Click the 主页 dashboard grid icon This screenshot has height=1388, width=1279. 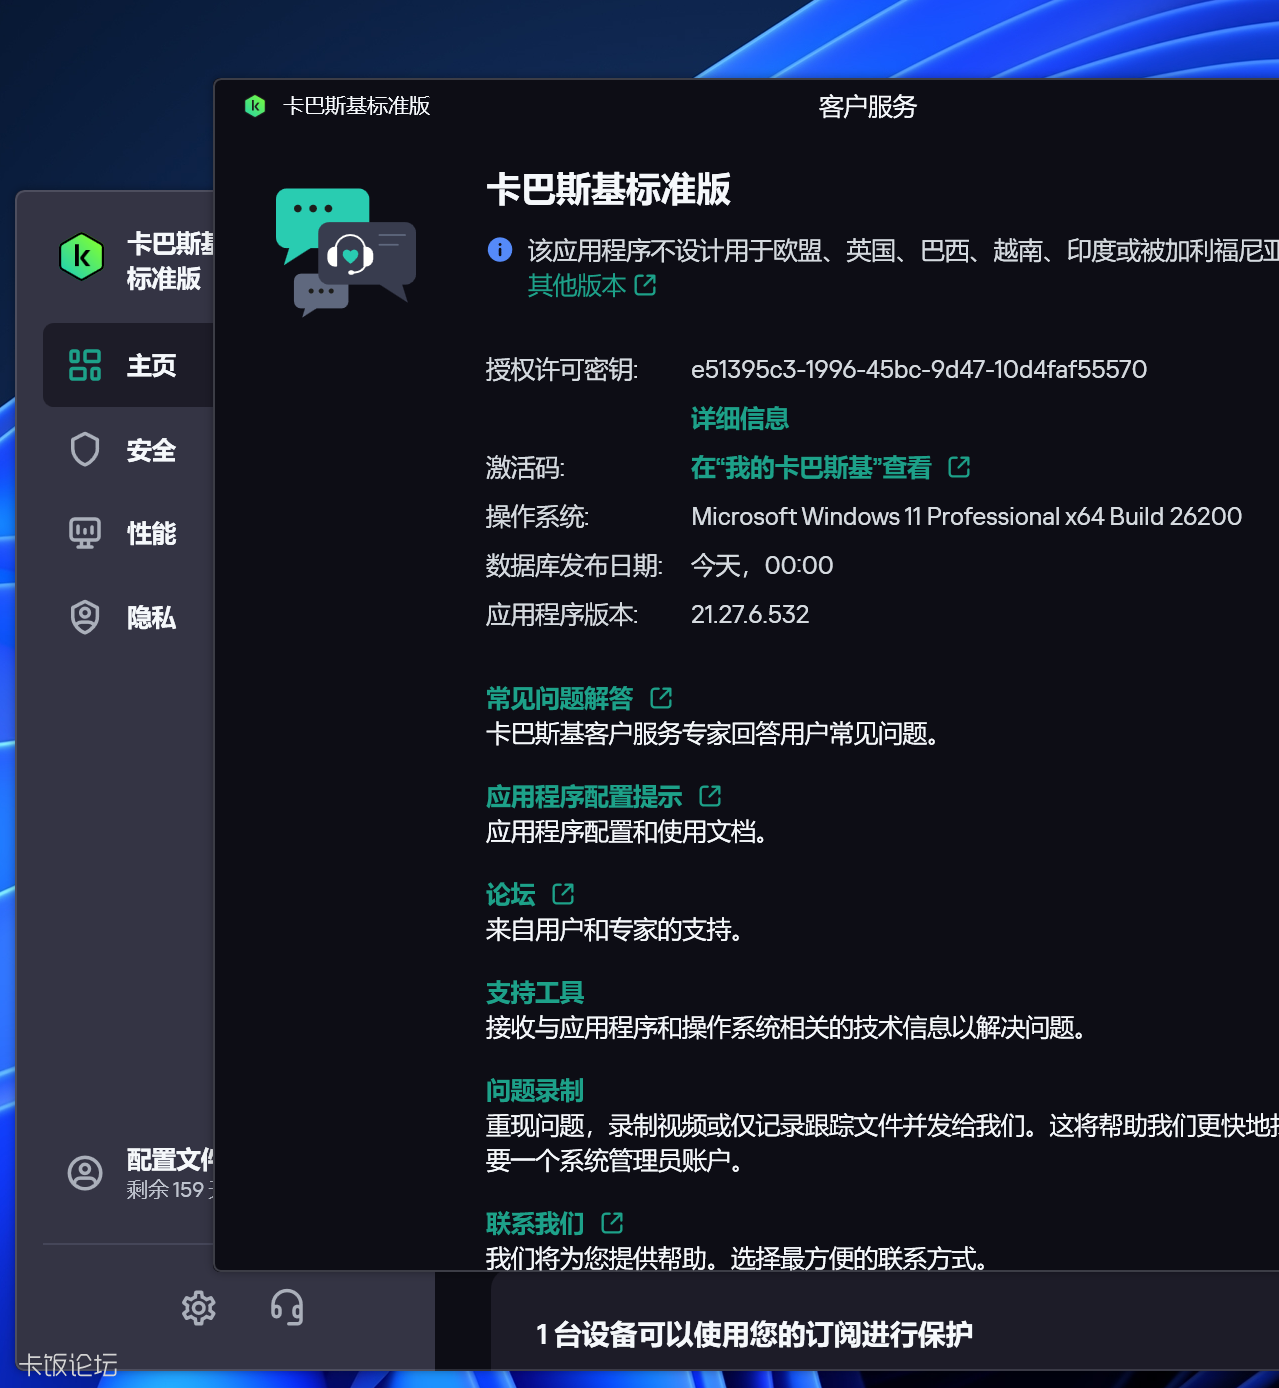coord(85,365)
